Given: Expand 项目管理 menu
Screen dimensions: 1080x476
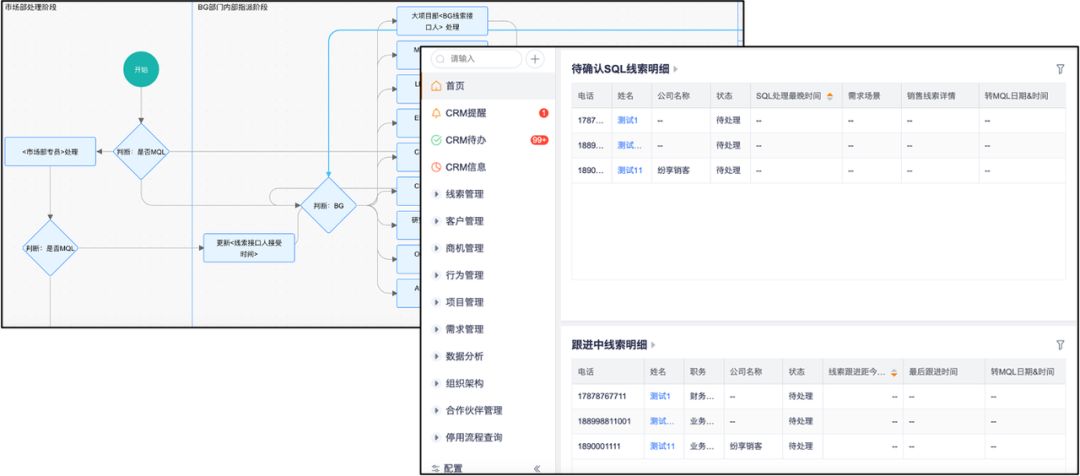Looking at the screenshot, I should click(x=435, y=302).
